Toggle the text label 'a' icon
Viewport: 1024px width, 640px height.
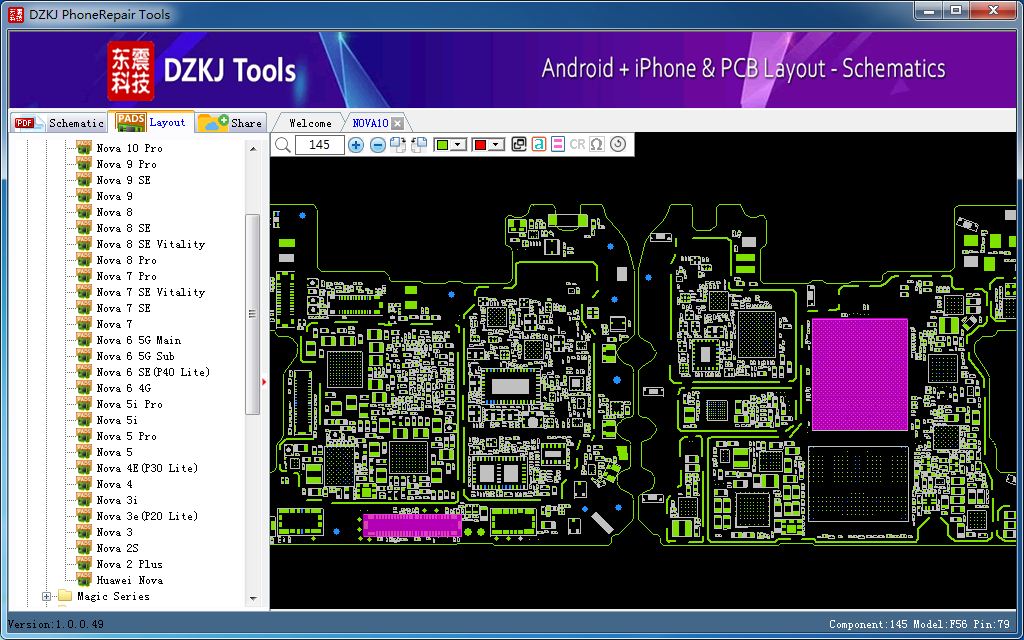[x=538, y=144]
